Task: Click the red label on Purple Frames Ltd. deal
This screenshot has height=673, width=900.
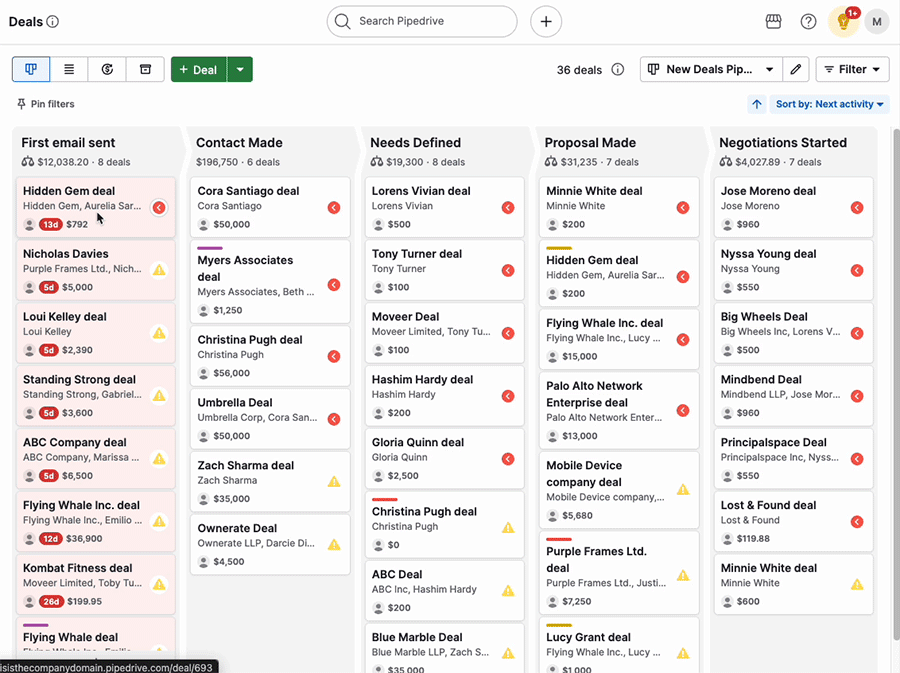Action: click(x=558, y=539)
